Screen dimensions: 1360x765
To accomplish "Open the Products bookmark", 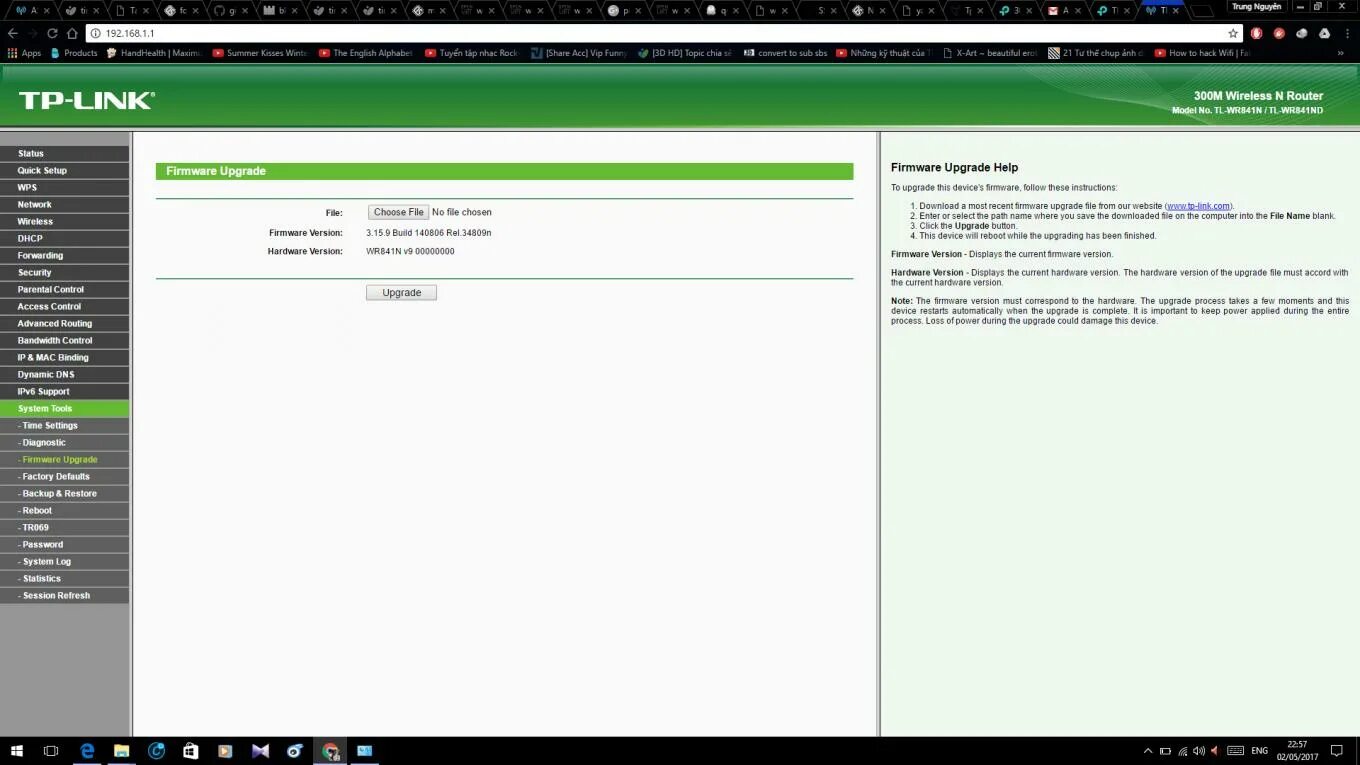I will point(74,53).
